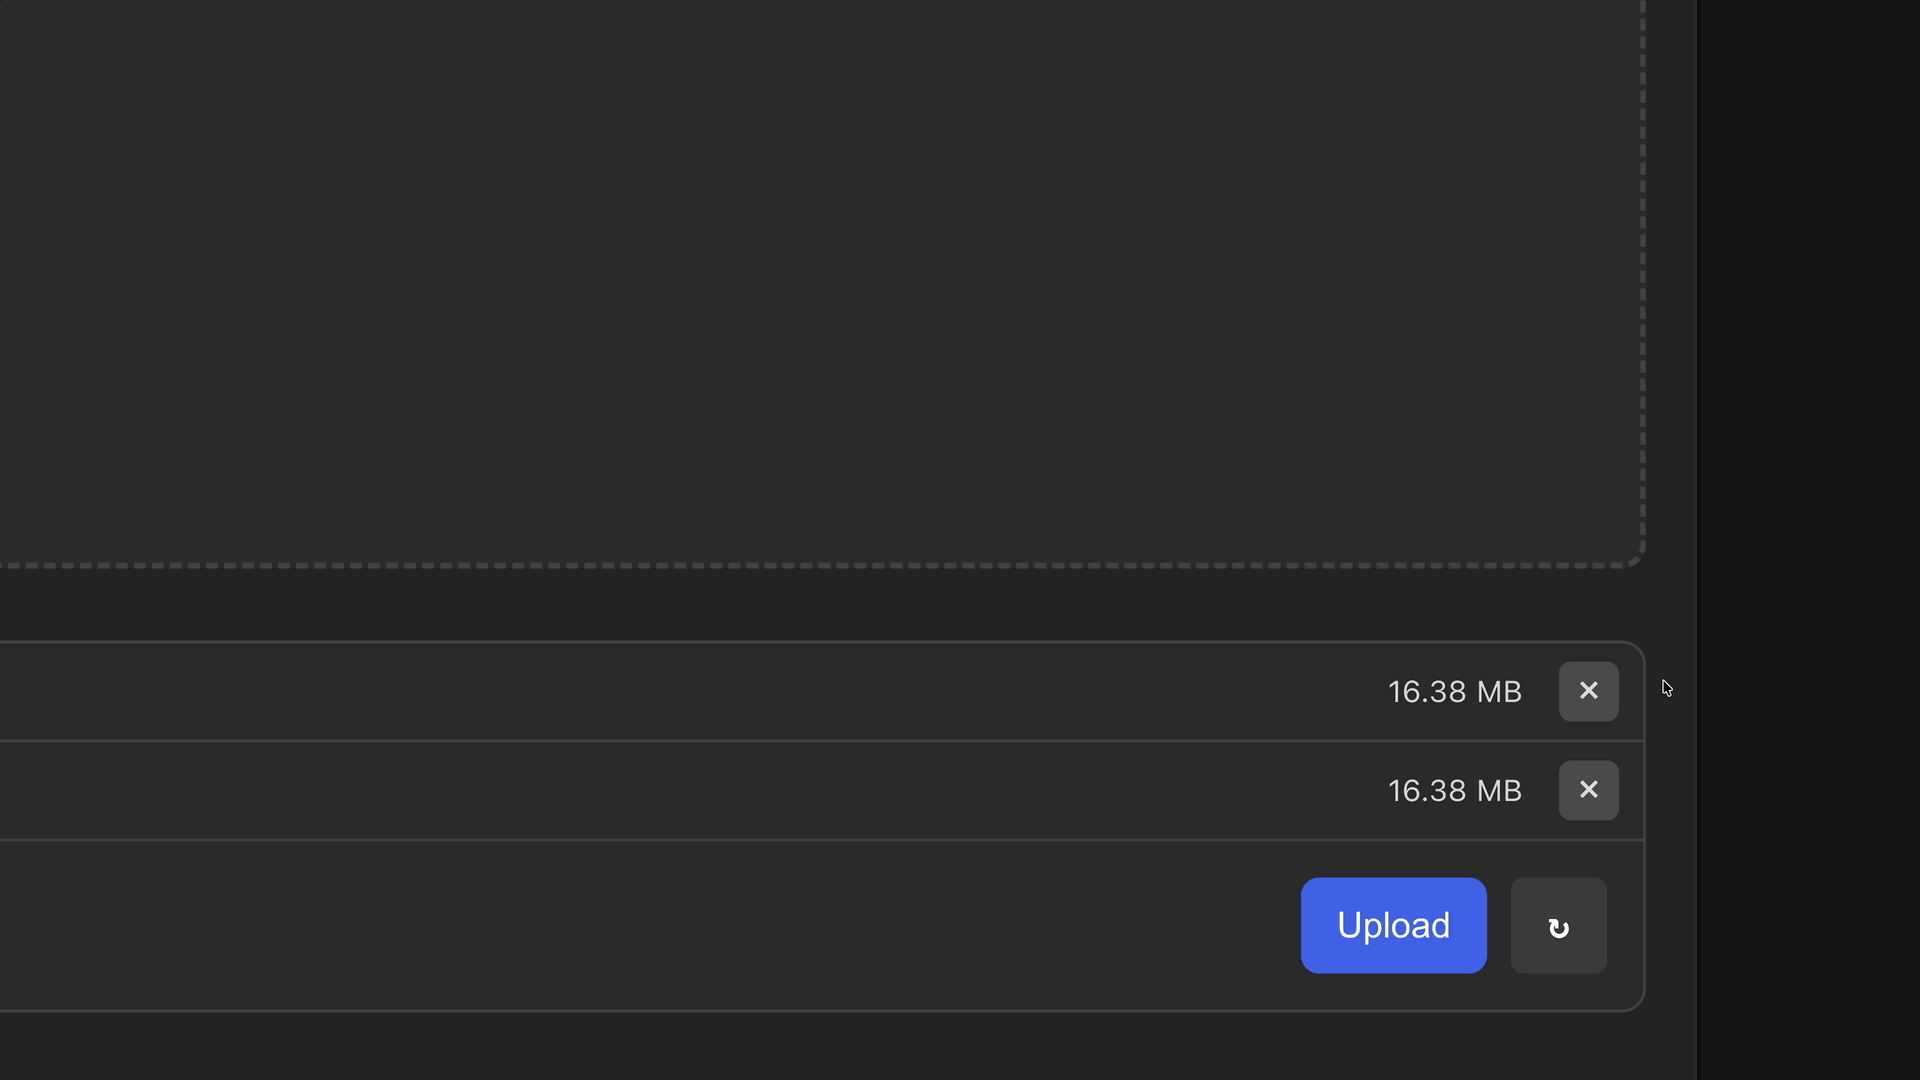Remove the second 16.38 MB file
This screenshot has width=1920, height=1080.
[1588, 790]
